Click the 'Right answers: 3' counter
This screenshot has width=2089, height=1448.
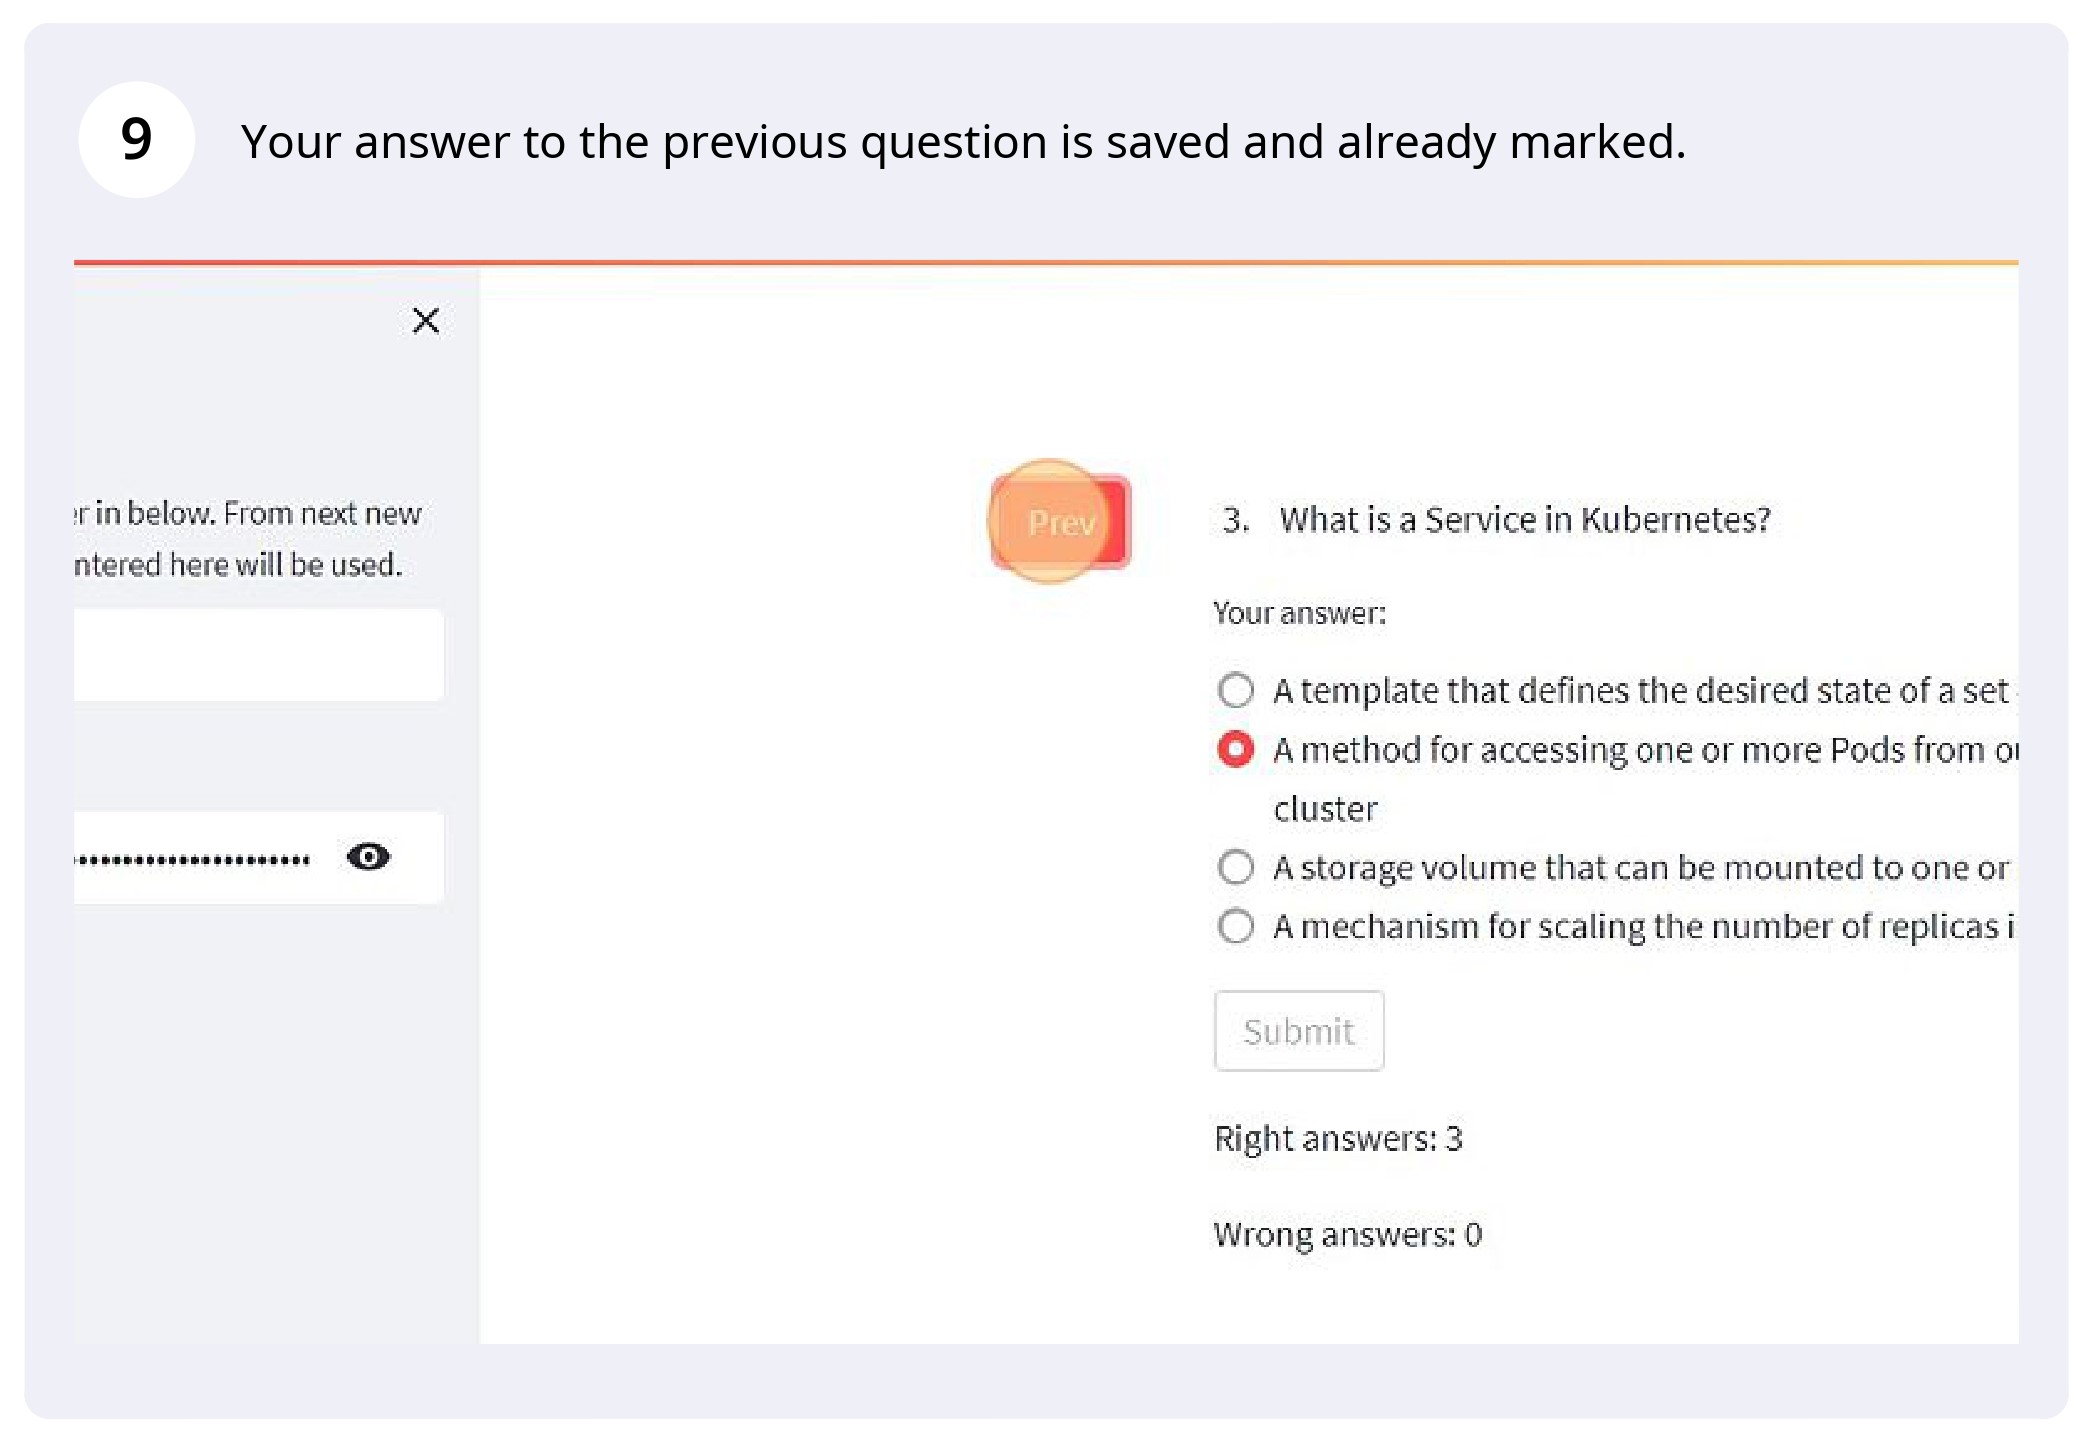click(x=1338, y=1139)
